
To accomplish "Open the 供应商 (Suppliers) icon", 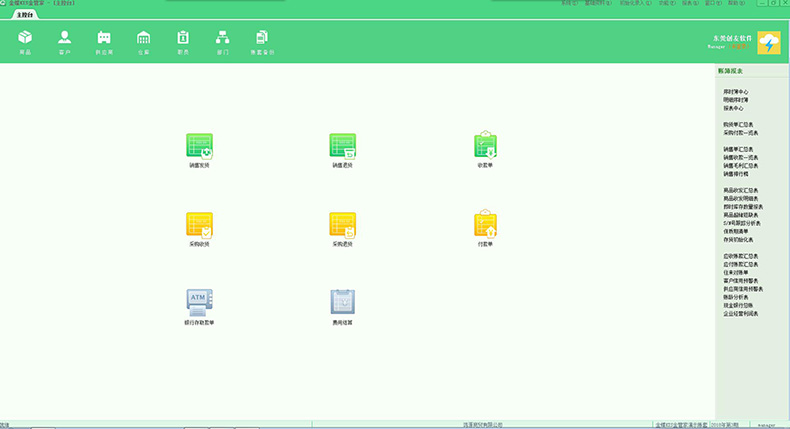I will tap(104, 38).
